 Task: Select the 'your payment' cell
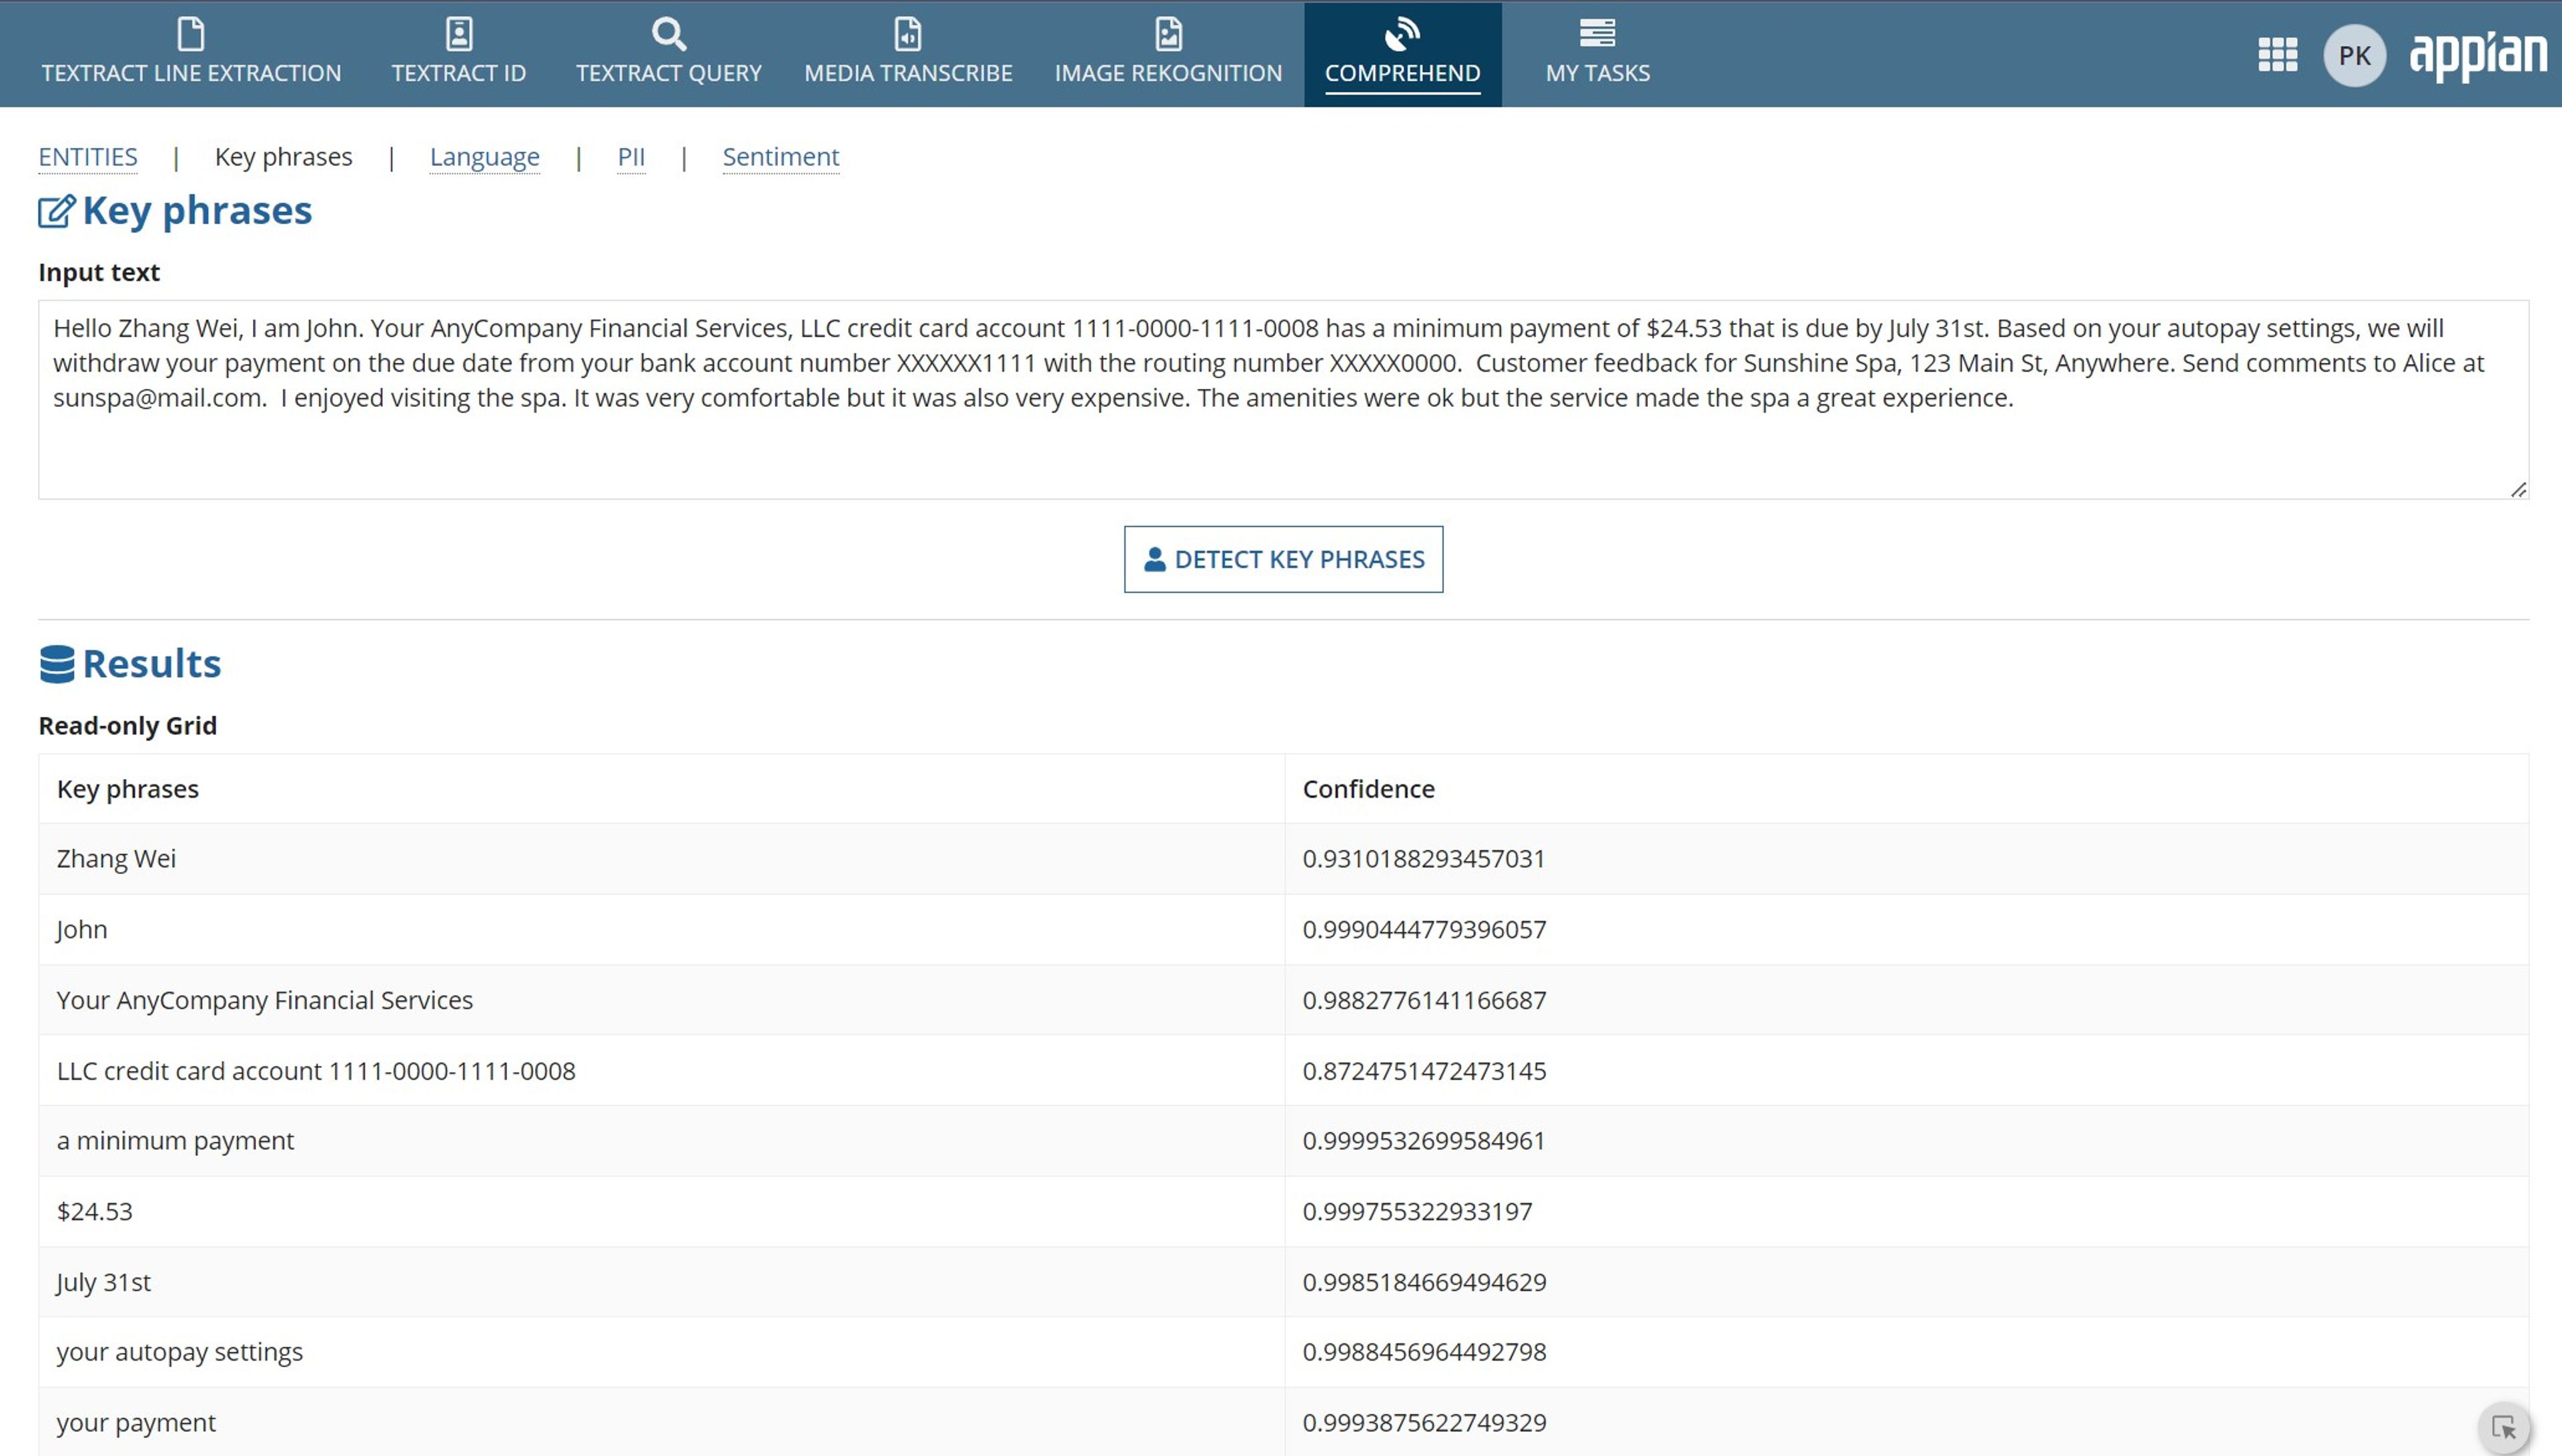[x=661, y=1422]
